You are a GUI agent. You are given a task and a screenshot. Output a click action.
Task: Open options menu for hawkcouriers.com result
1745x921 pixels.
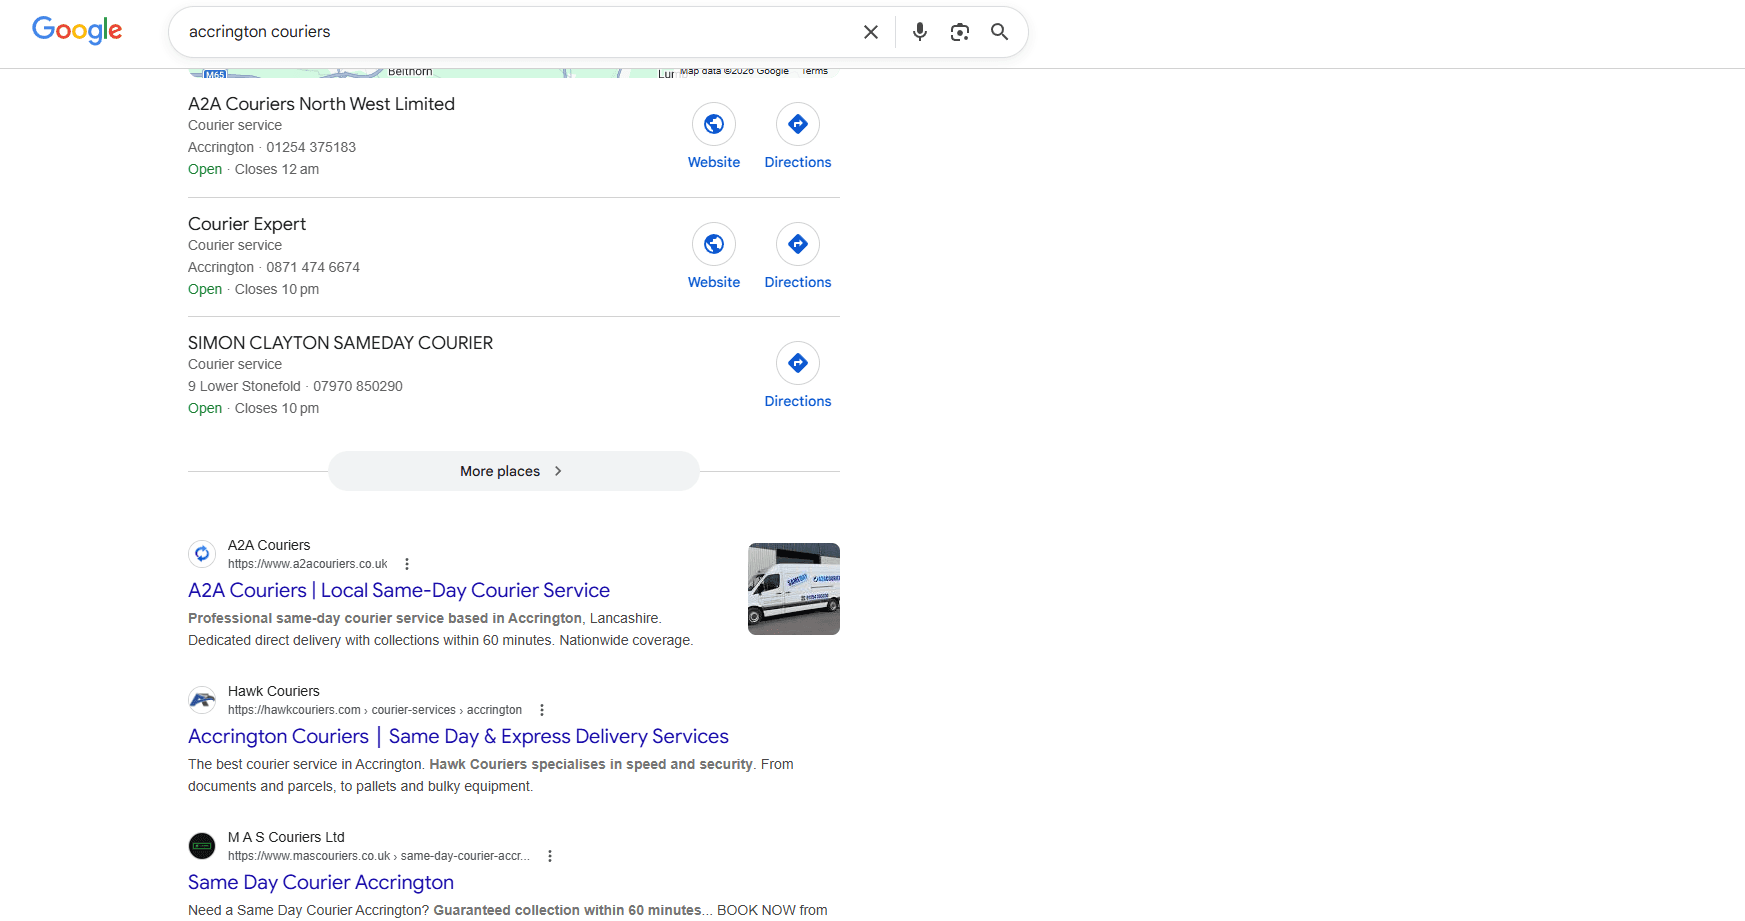tap(542, 710)
